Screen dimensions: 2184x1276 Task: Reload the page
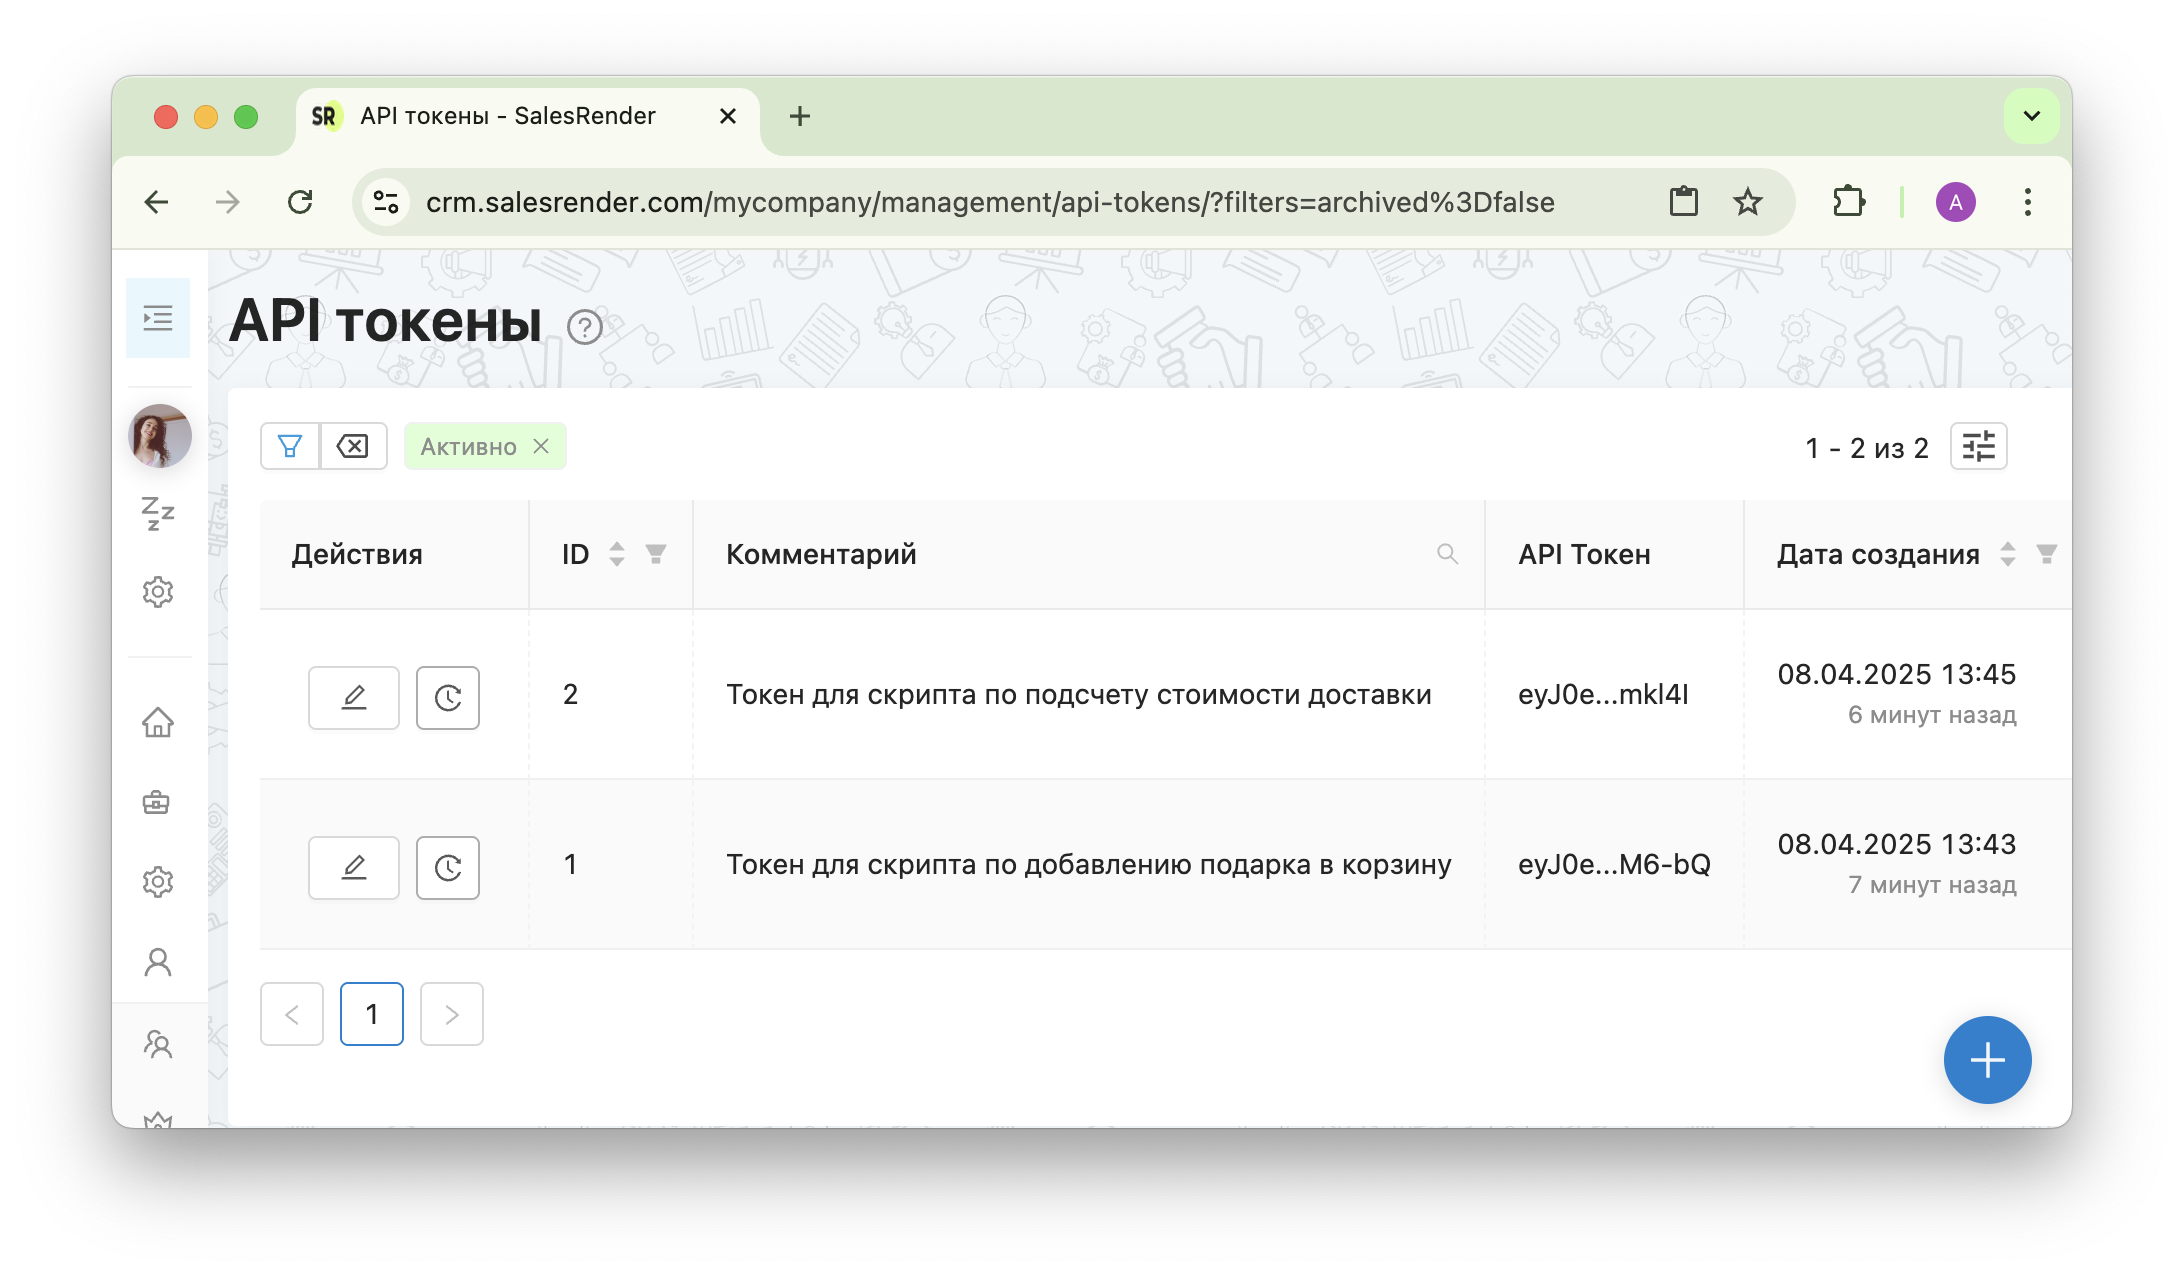[x=300, y=202]
